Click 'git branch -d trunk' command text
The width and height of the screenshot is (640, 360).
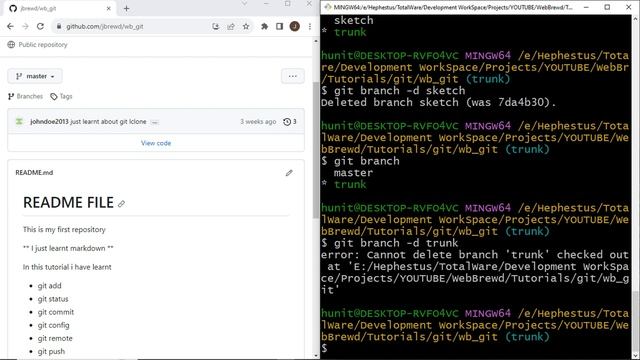click(396, 243)
